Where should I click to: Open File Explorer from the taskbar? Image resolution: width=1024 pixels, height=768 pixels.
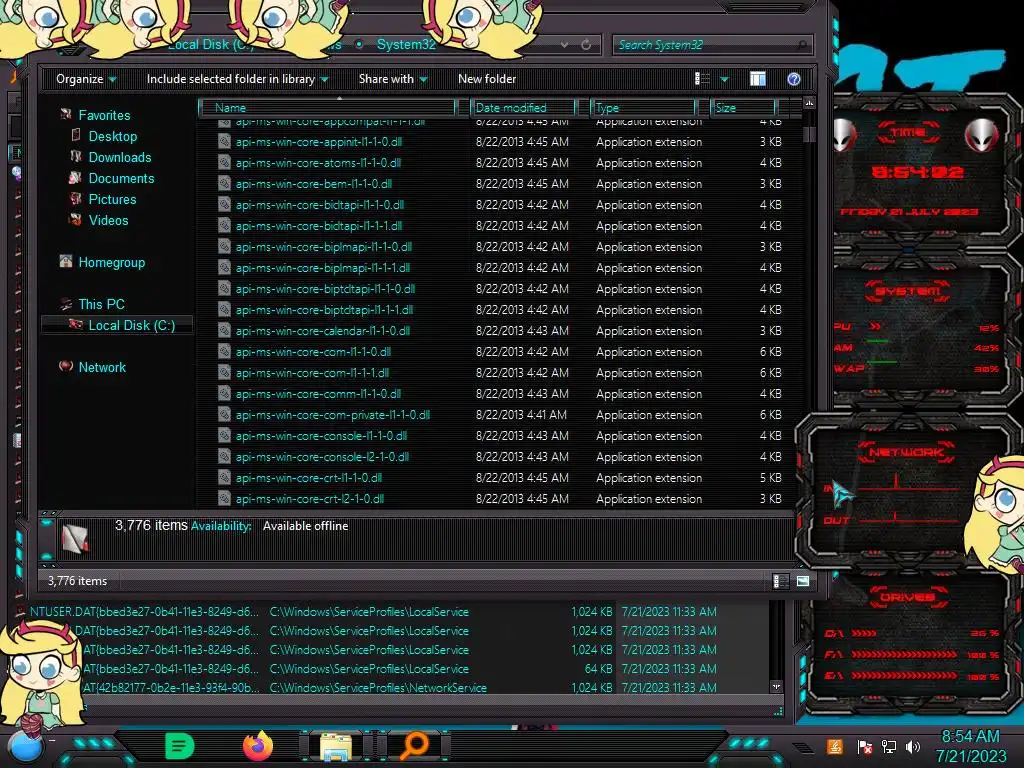[336, 746]
